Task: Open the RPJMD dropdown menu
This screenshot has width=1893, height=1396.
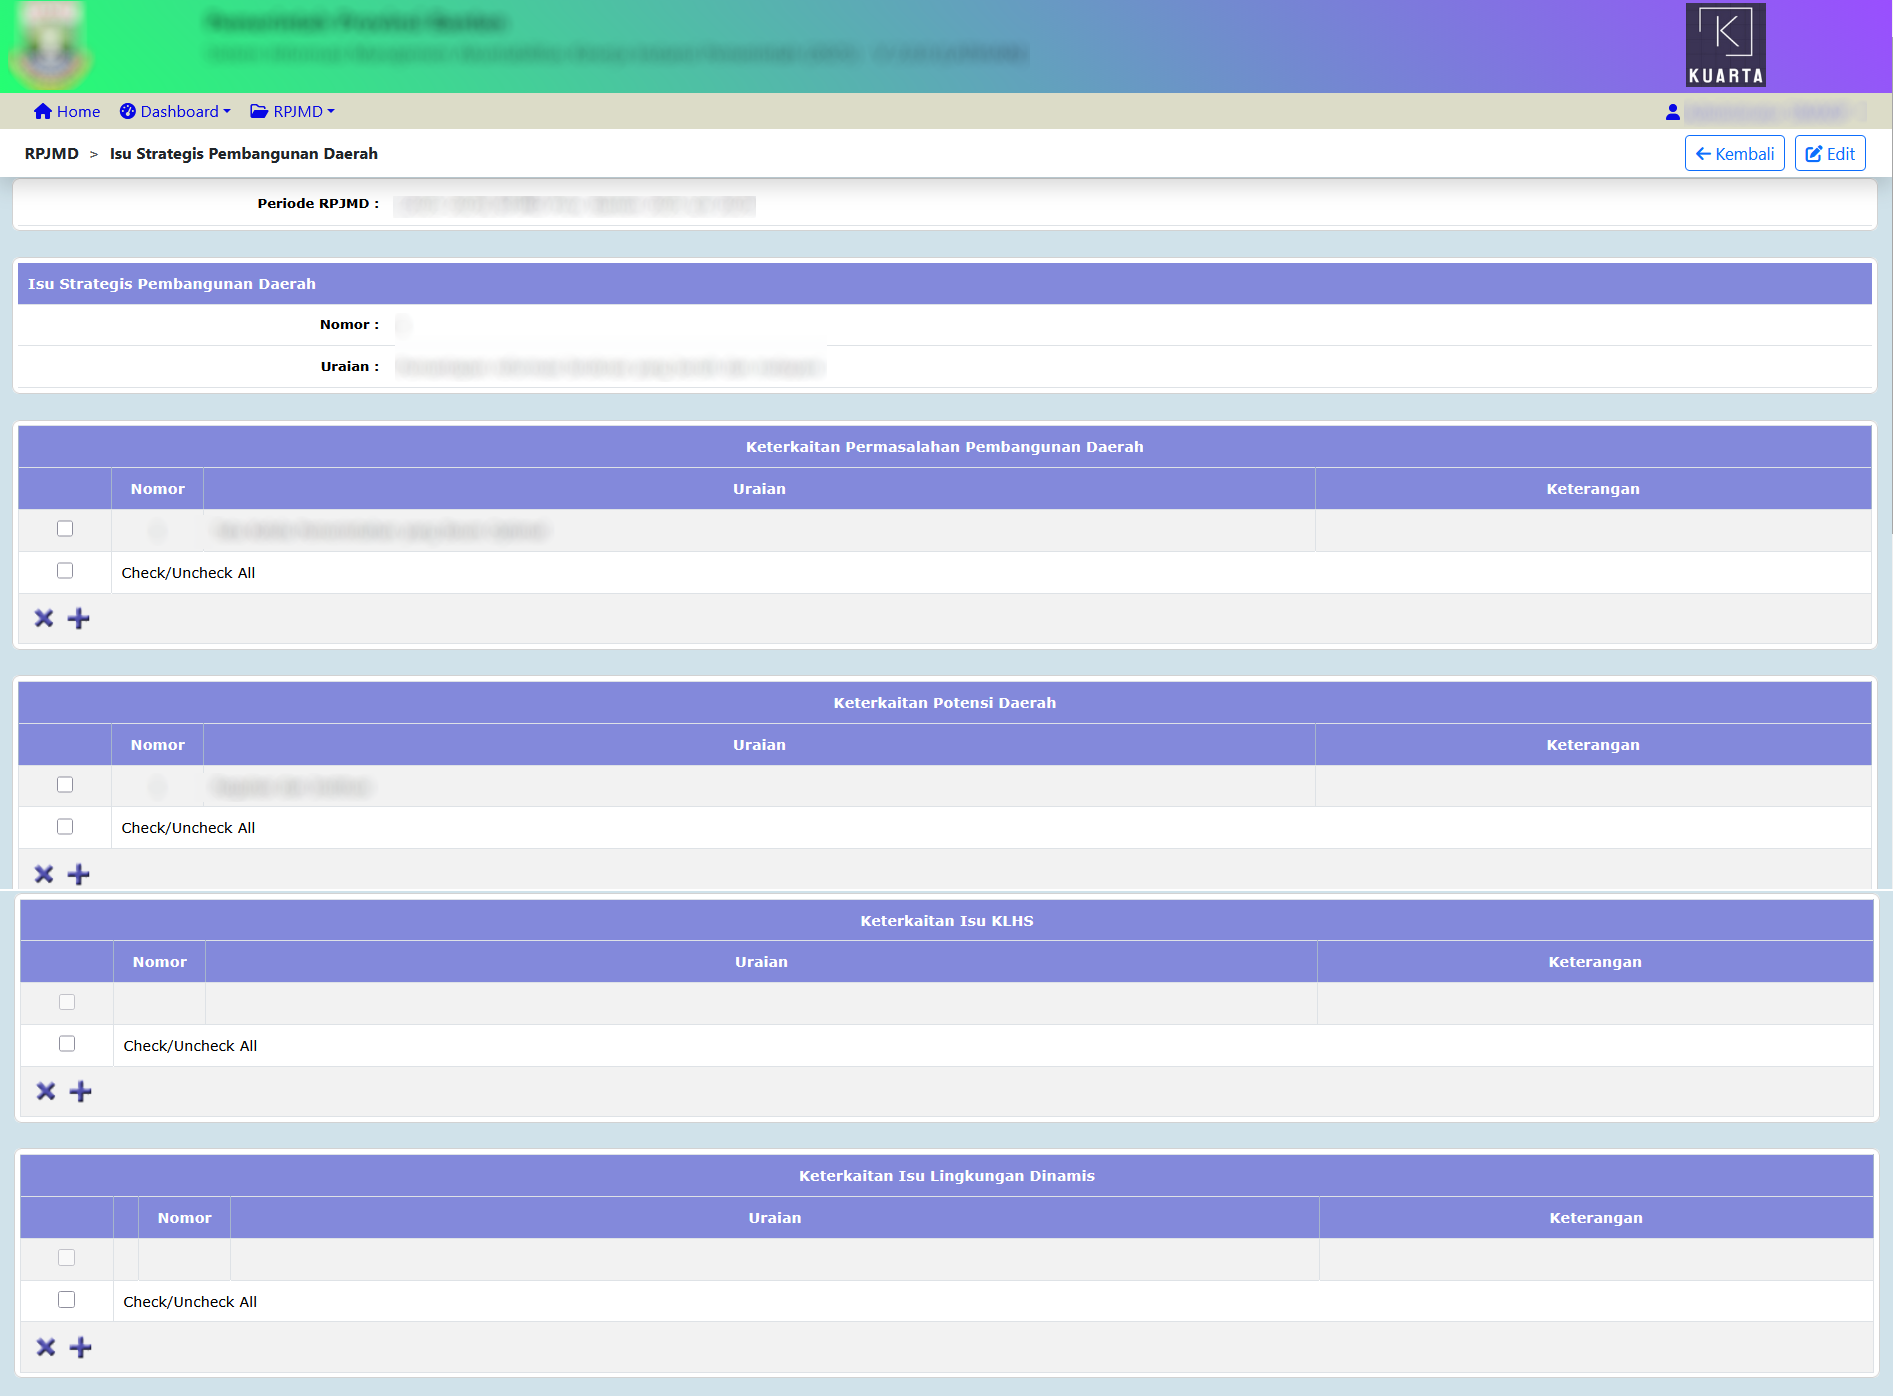Action: click(x=292, y=112)
